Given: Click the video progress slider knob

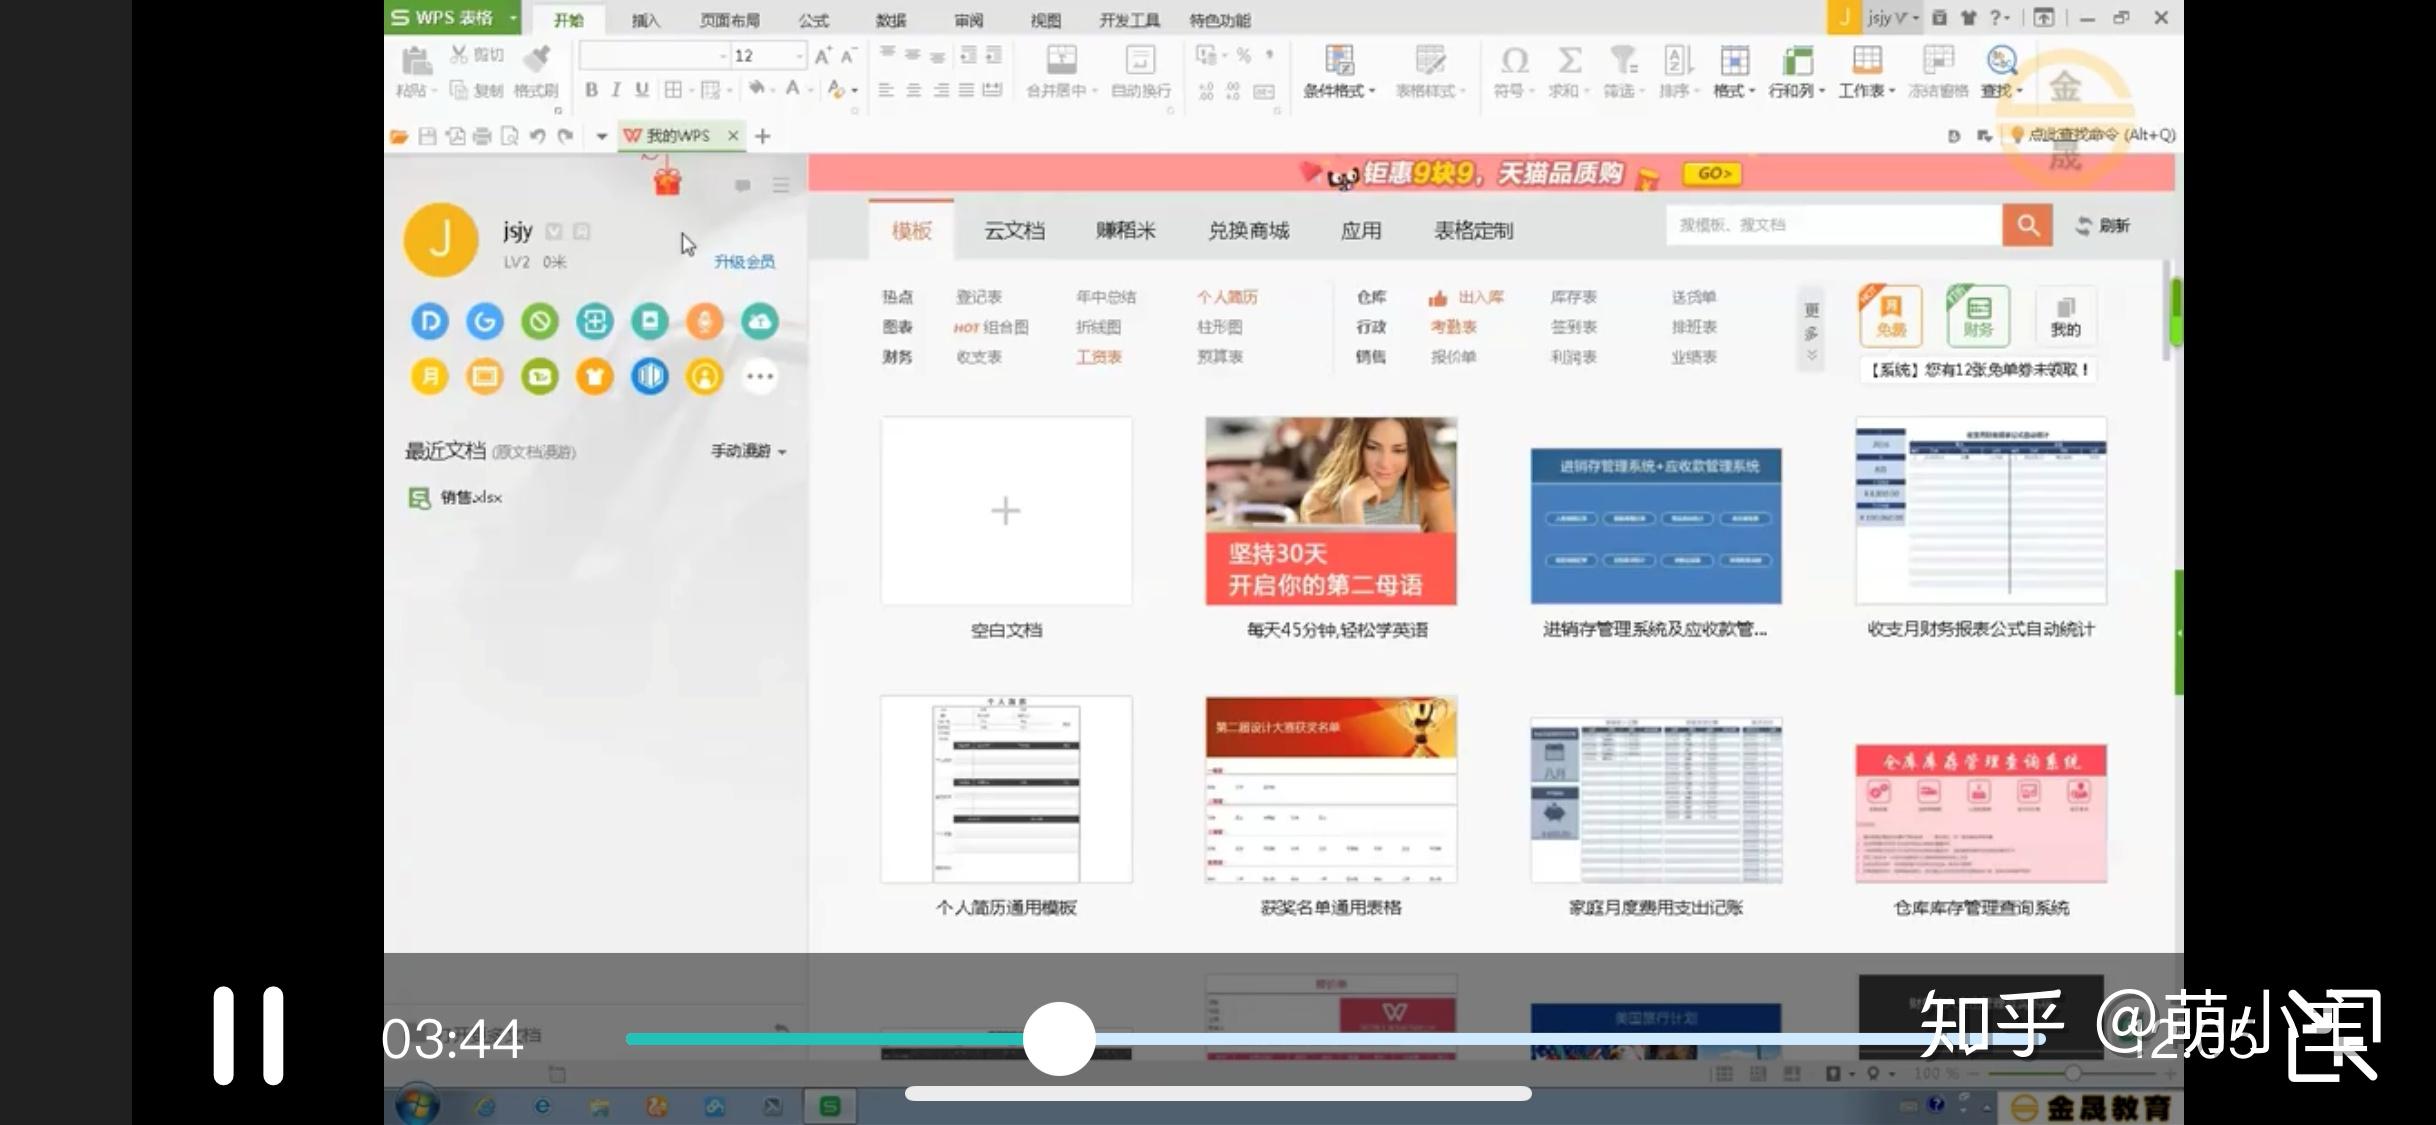Looking at the screenshot, I should (1059, 1039).
